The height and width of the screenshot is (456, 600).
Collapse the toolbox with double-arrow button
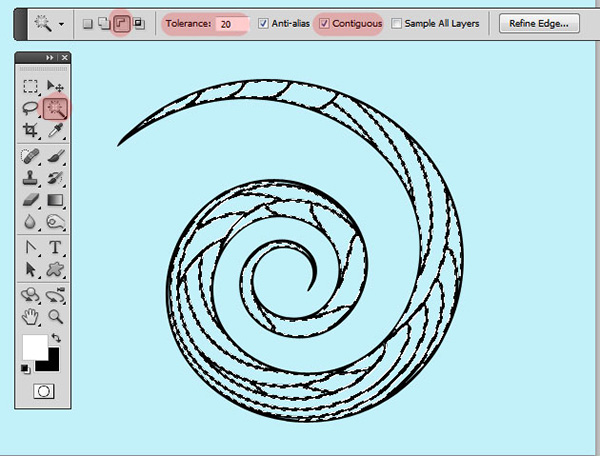49,58
